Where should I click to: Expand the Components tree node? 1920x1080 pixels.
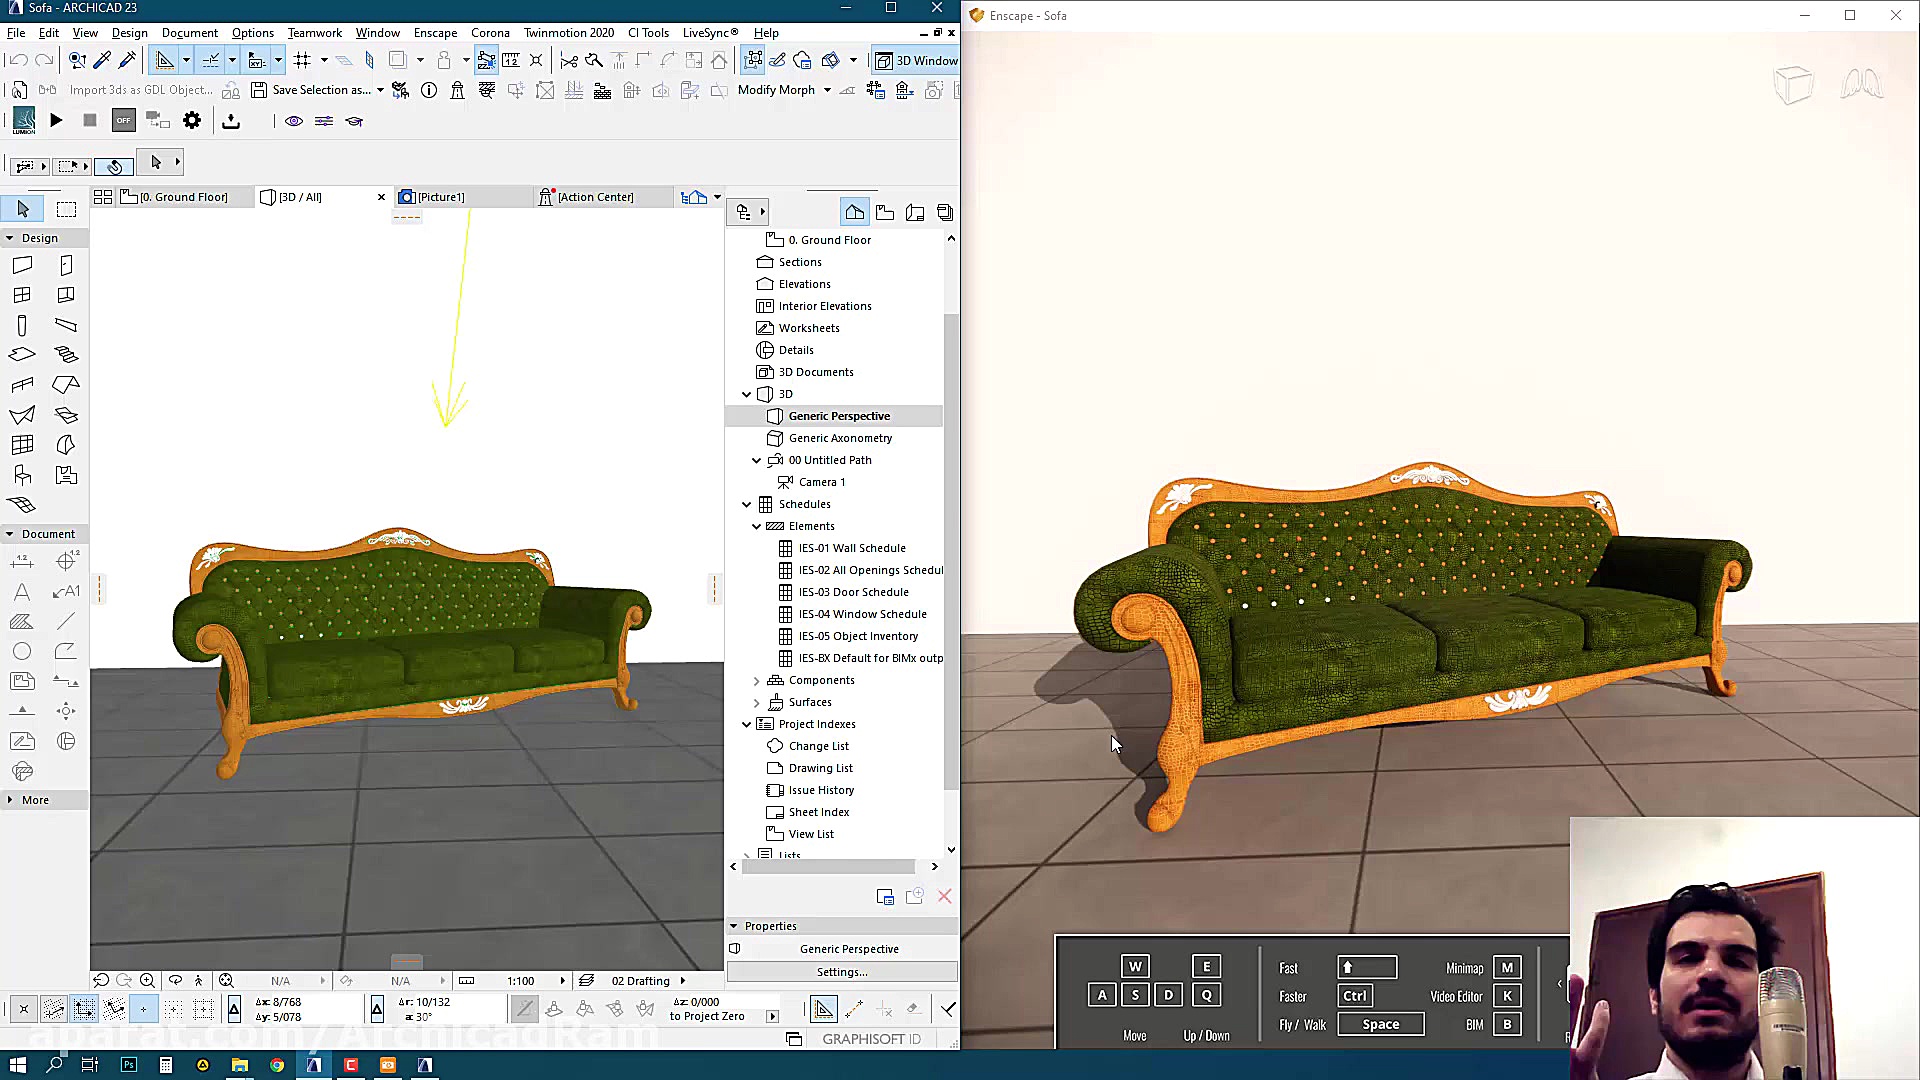click(756, 680)
